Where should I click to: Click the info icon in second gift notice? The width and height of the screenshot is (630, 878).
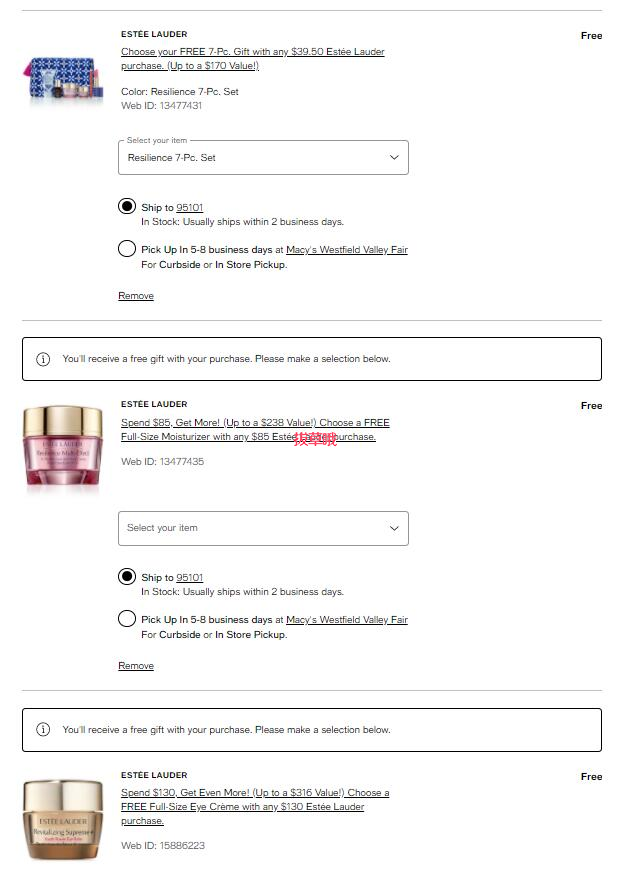43,730
